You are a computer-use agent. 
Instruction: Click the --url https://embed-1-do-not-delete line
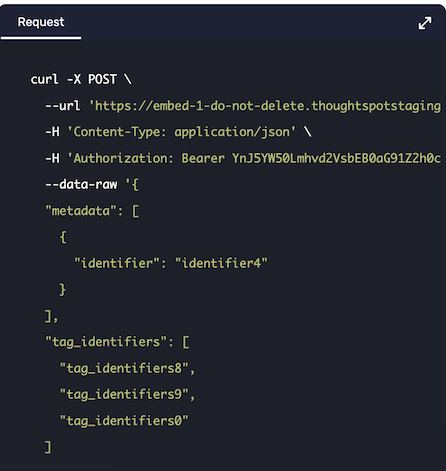(x=243, y=106)
